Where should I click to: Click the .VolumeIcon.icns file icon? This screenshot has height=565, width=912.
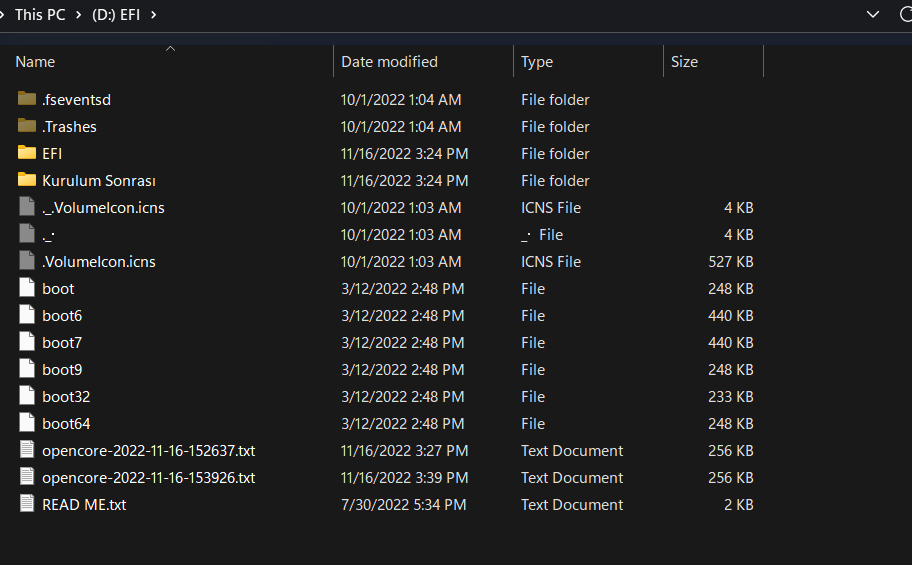click(27, 261)
